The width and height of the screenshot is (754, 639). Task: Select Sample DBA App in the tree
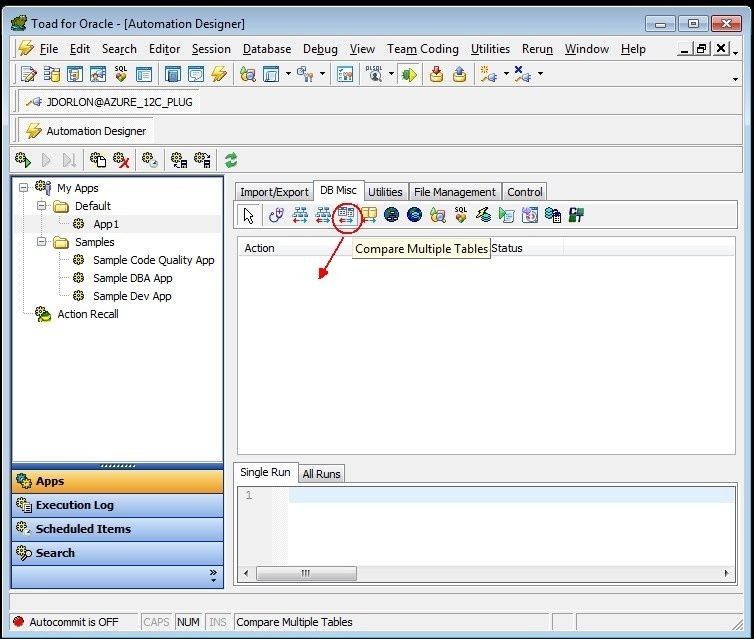[133, 278]
